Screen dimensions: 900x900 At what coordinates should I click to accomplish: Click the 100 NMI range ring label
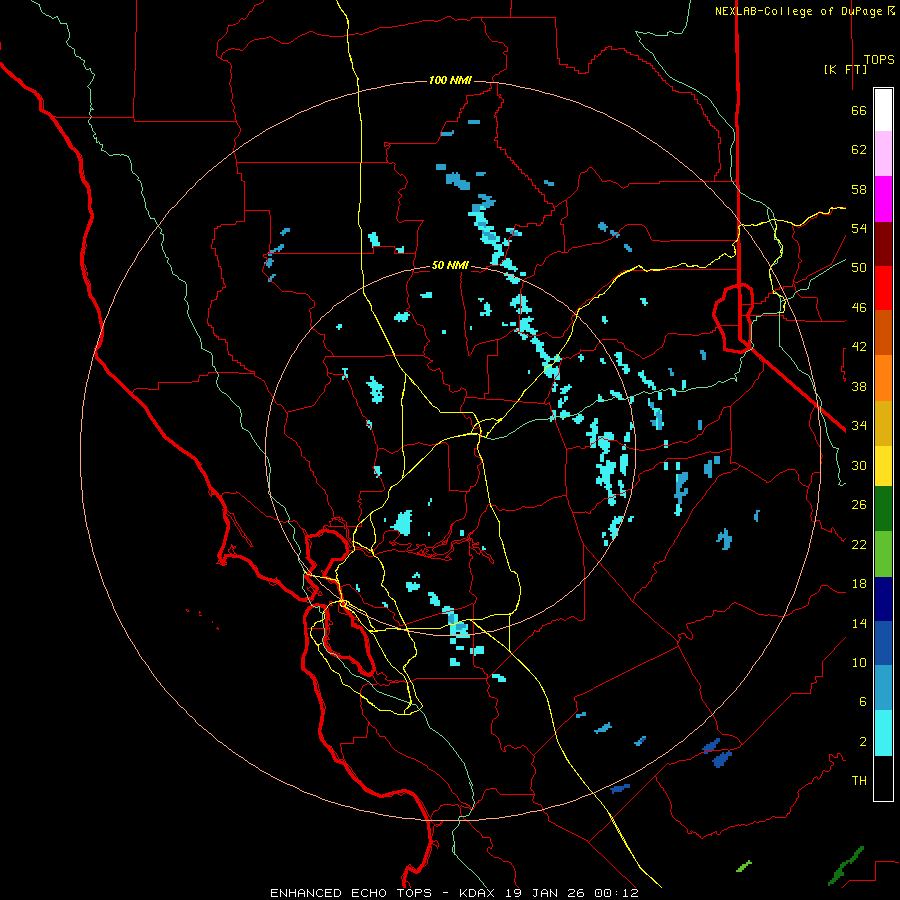pyautogui.click(x=450, y=80)
